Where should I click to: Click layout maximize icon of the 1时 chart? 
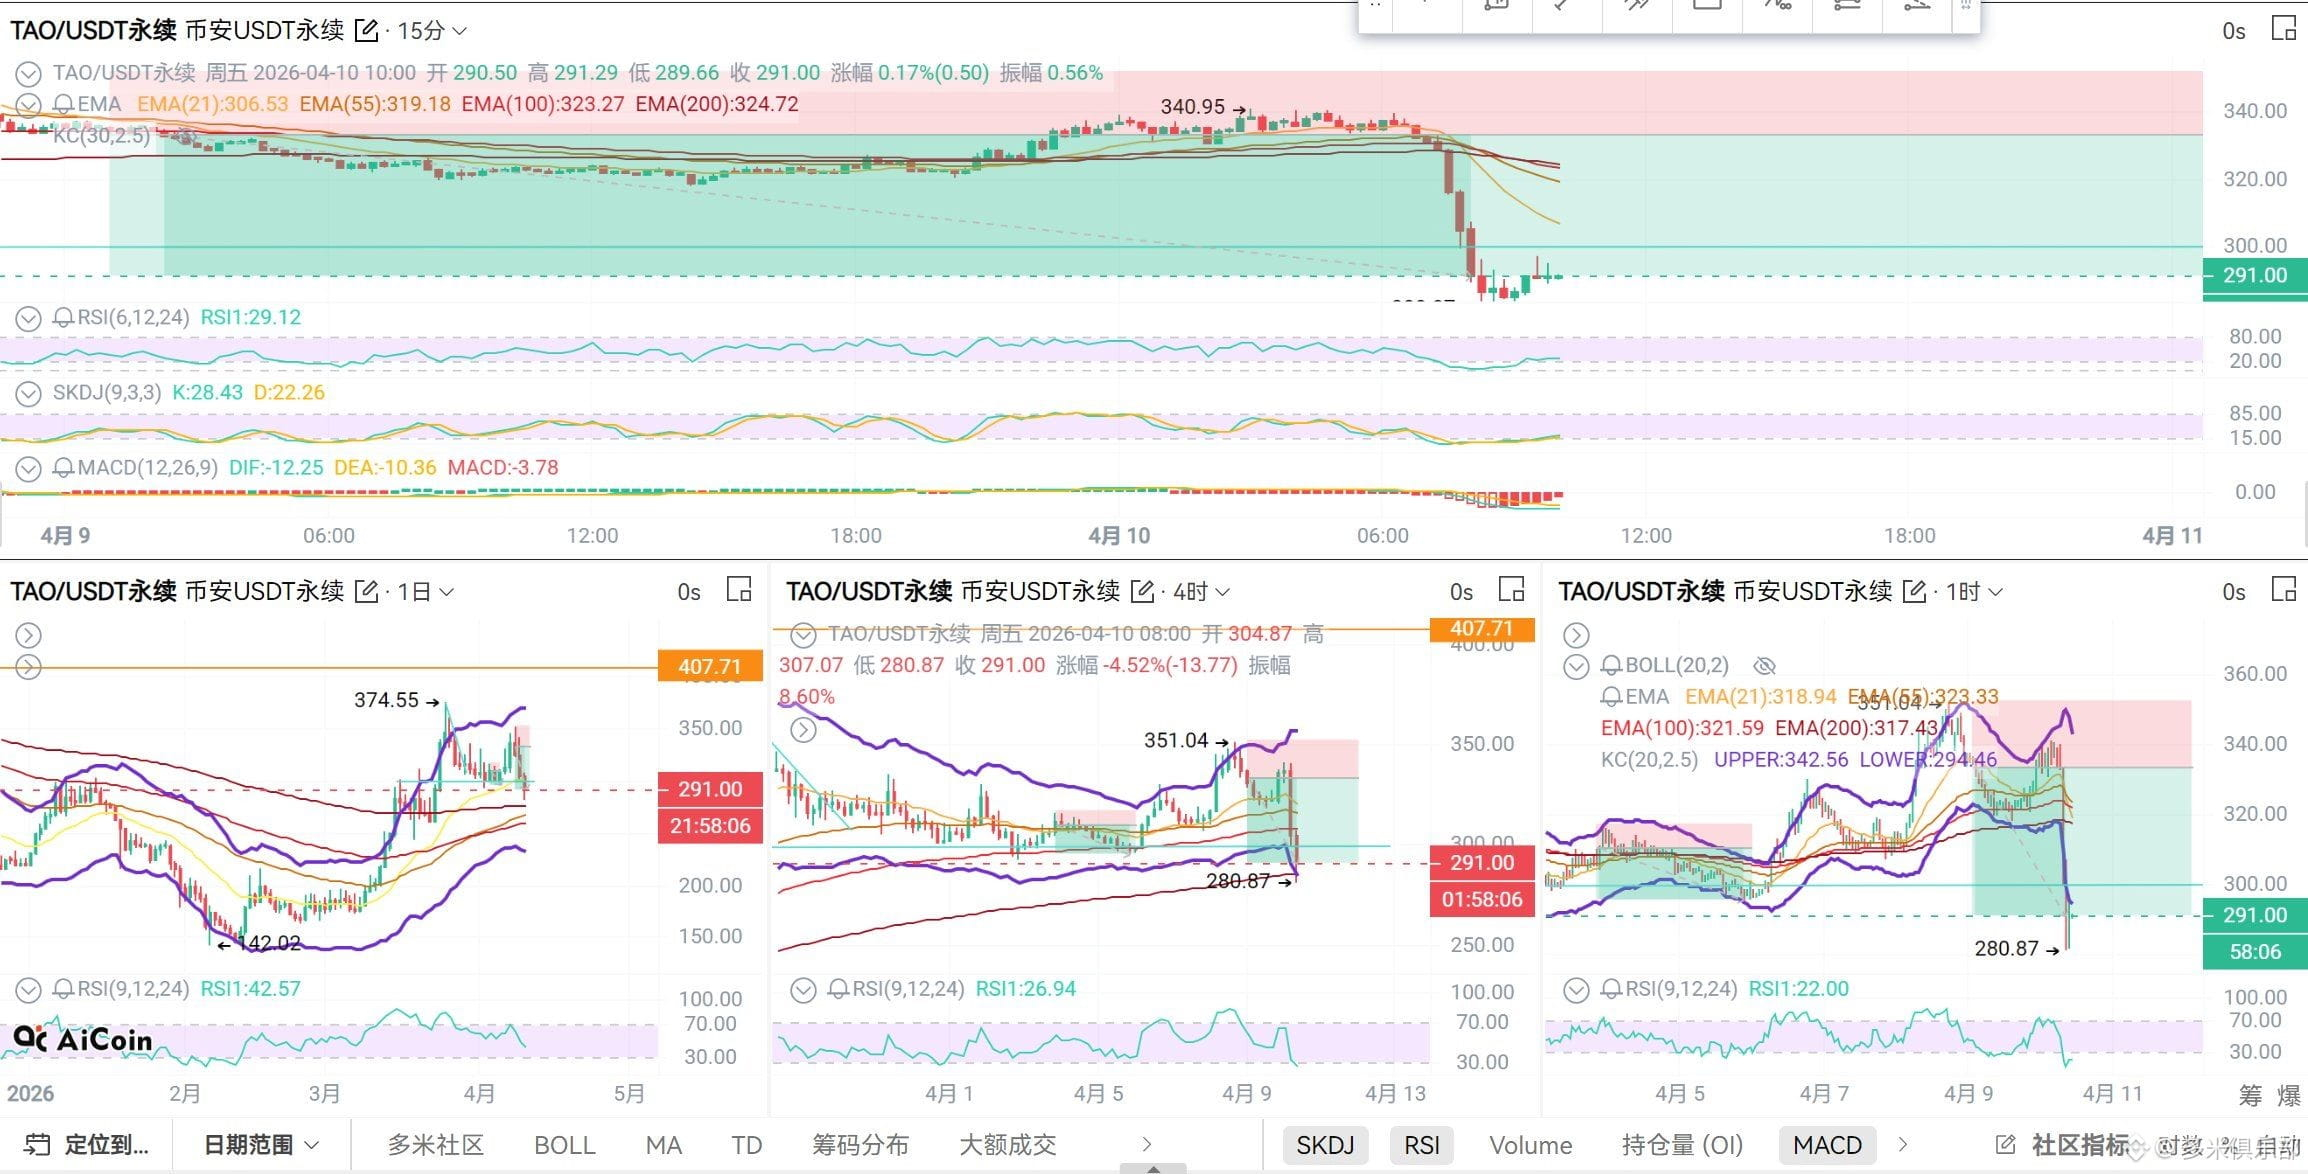[2284, 590]
